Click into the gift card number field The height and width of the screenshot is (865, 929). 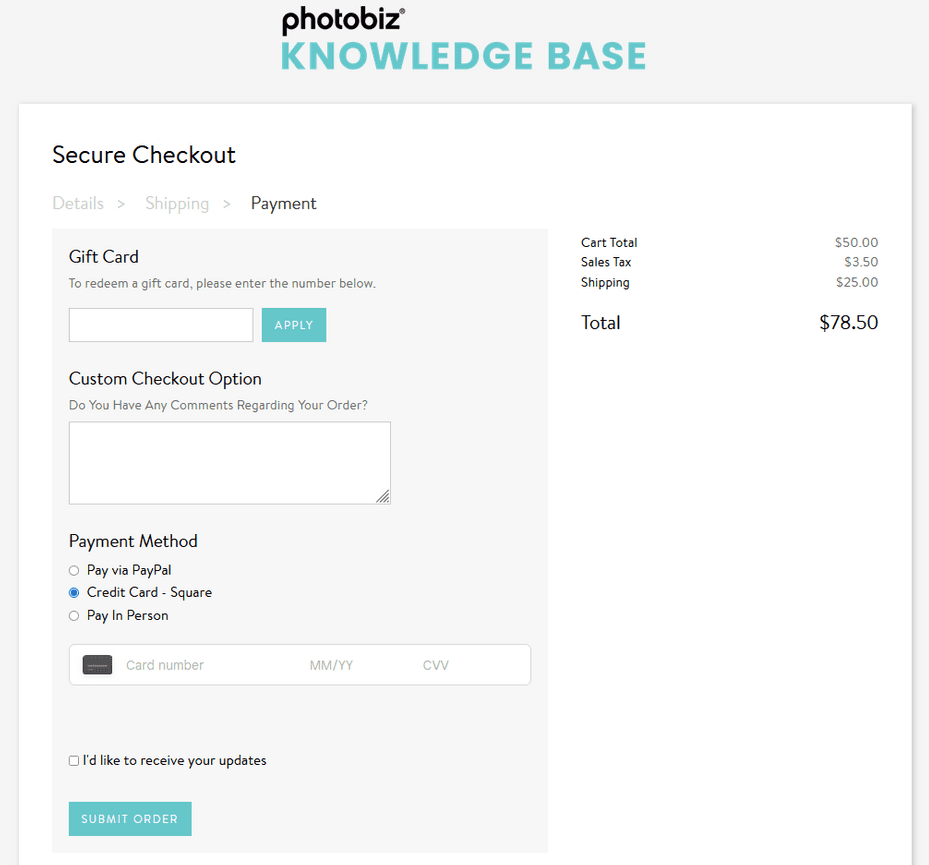[x=160, y=324]
